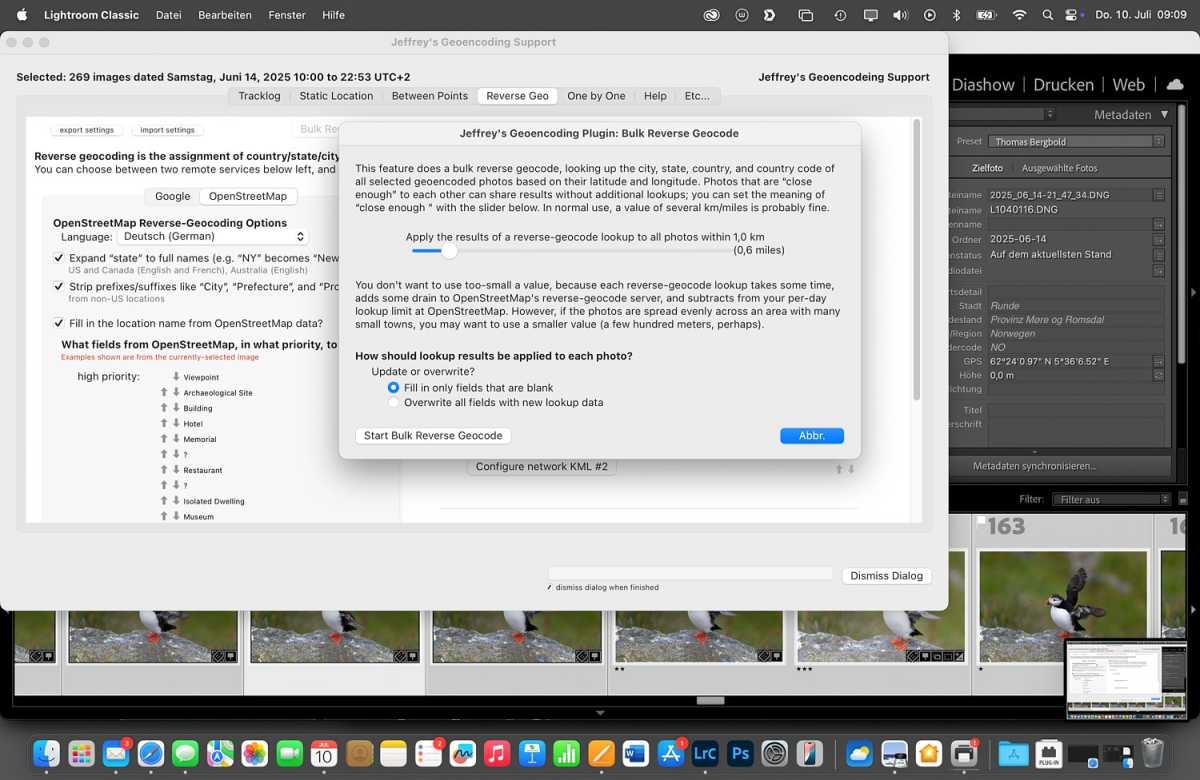Open the Preset dropdown Thomas Bergbold

click(x=1078, y=142)
